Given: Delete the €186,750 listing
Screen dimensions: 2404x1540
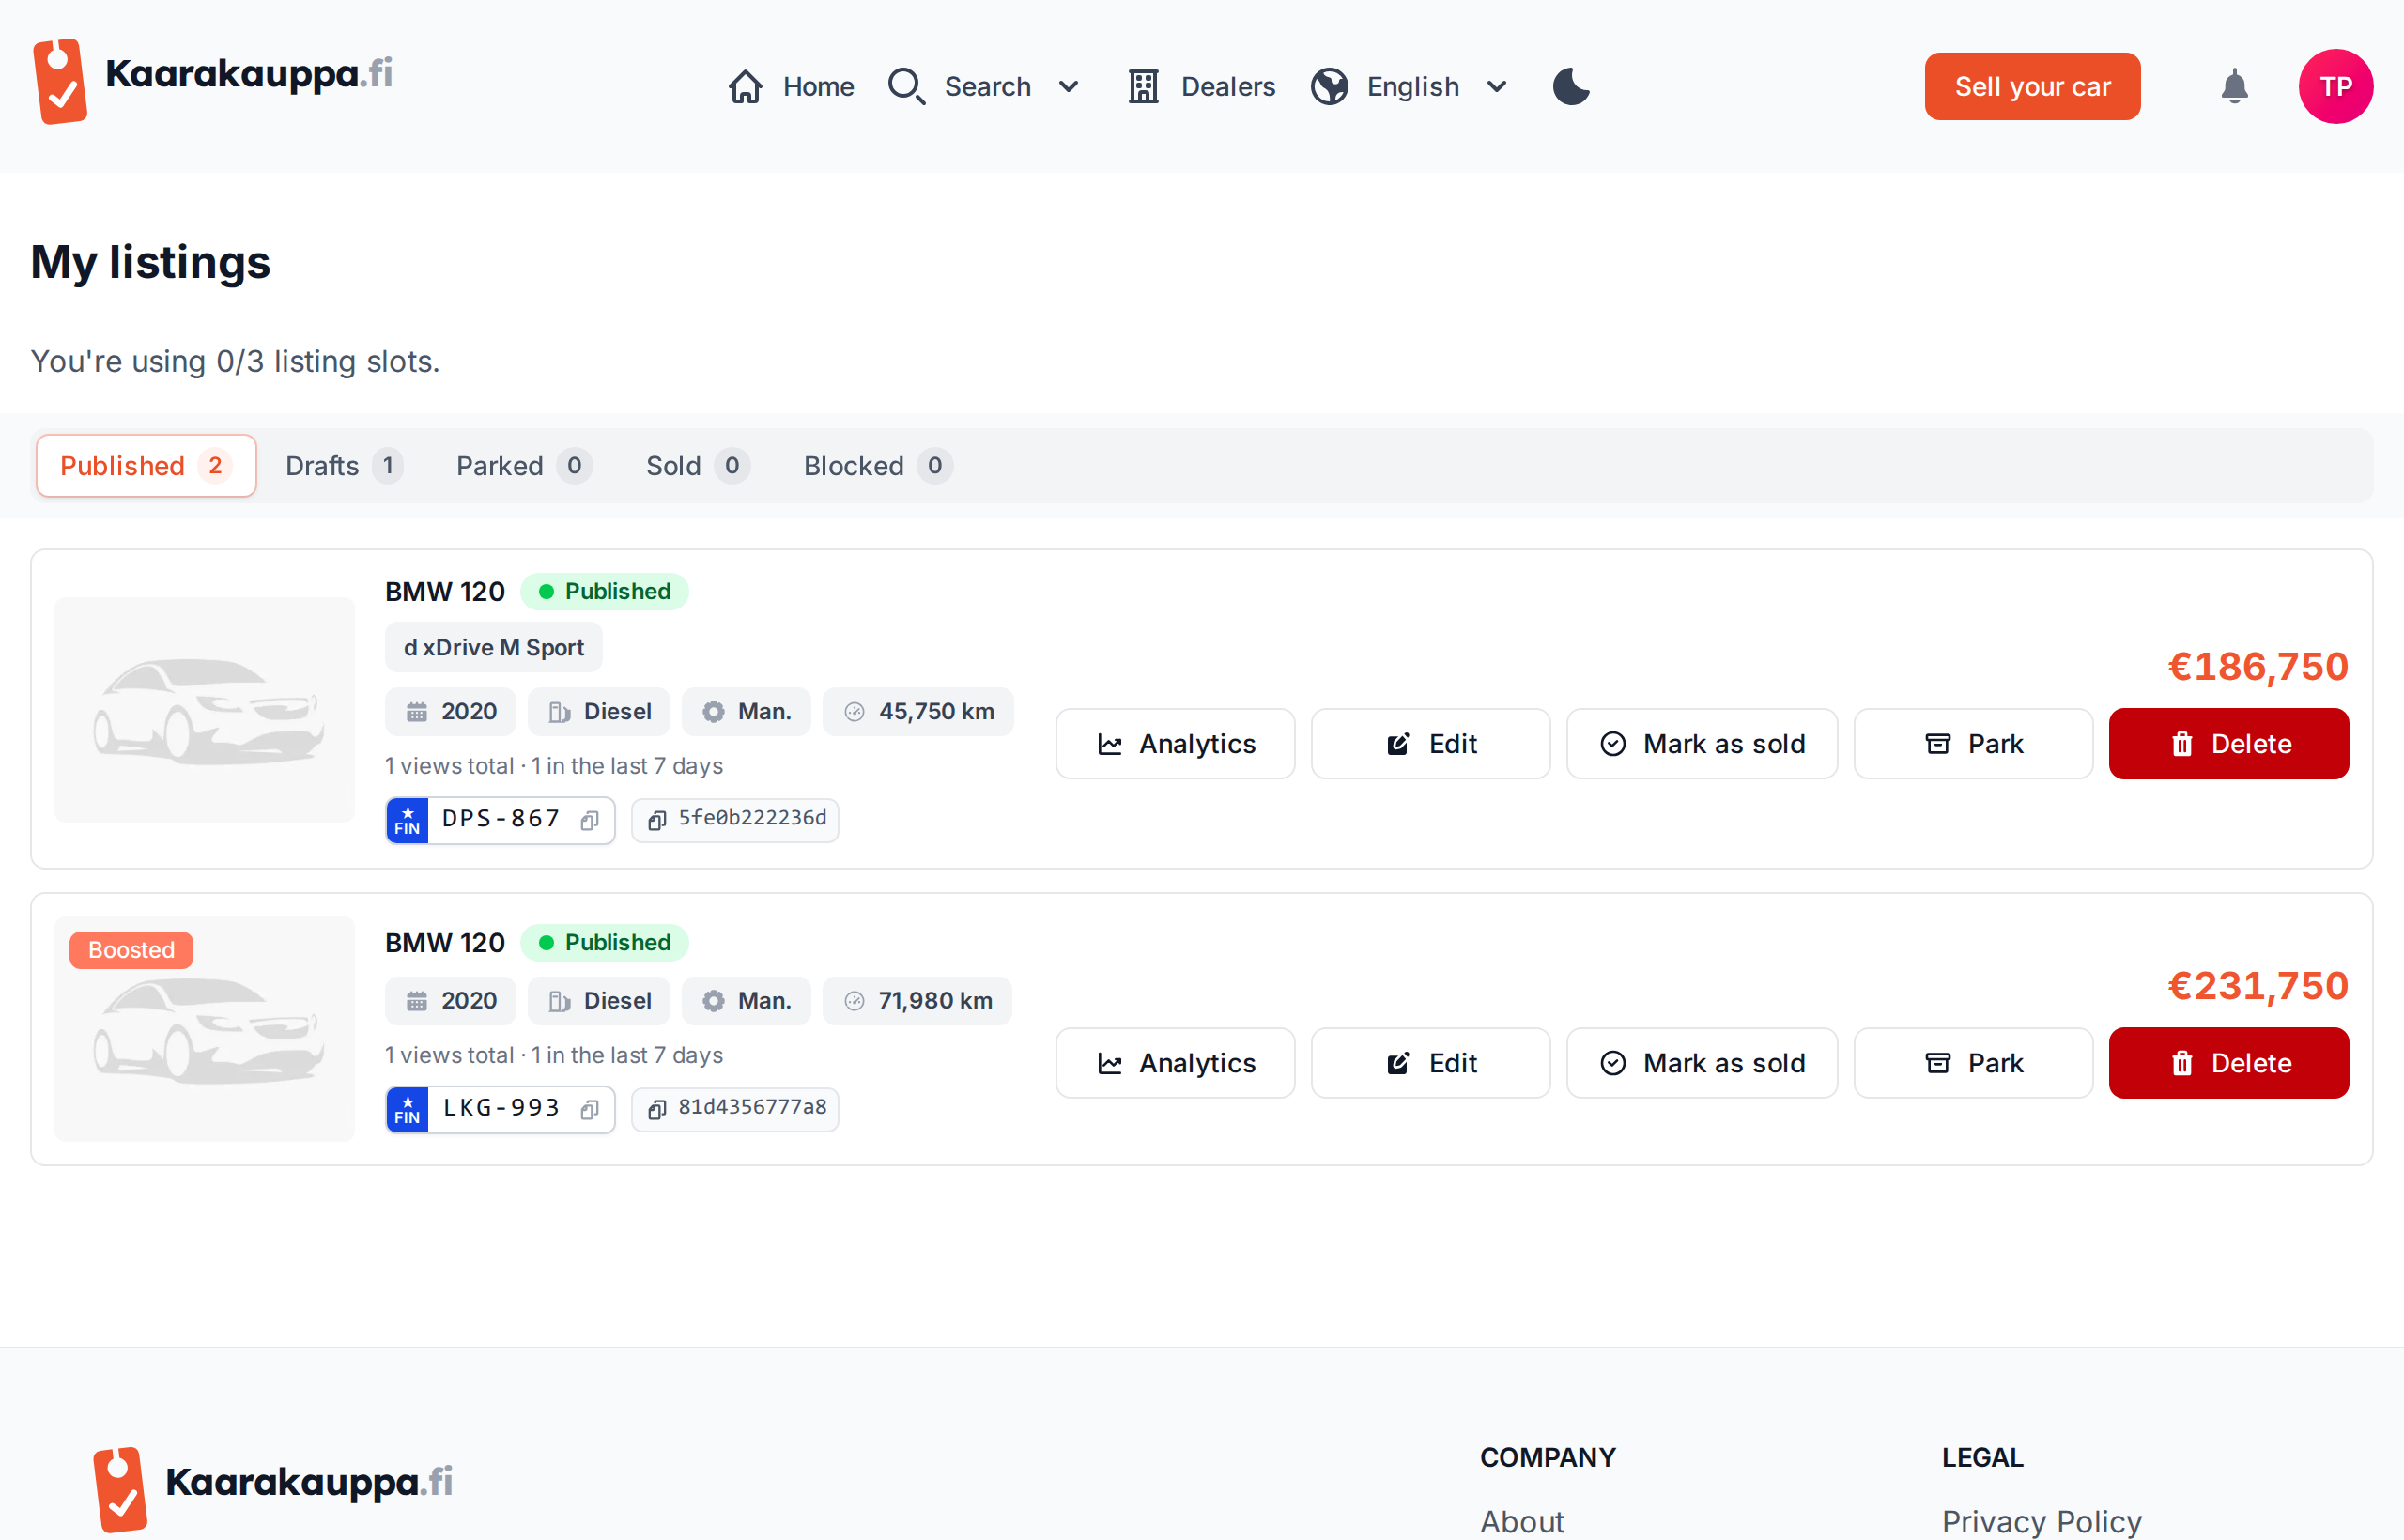Looking at the screenshot, I should (2229, 744).
